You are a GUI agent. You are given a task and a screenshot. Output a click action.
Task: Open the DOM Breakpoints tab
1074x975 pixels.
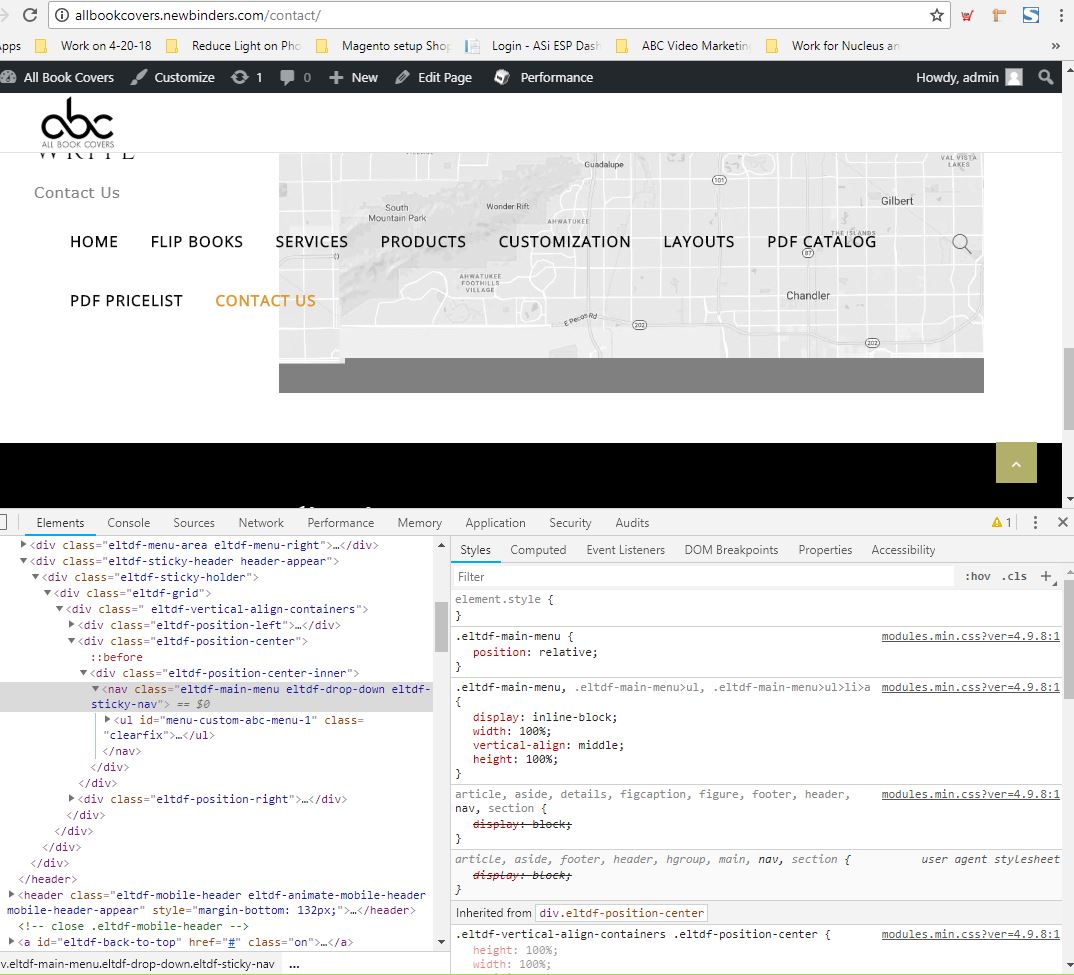click(731, 550)
